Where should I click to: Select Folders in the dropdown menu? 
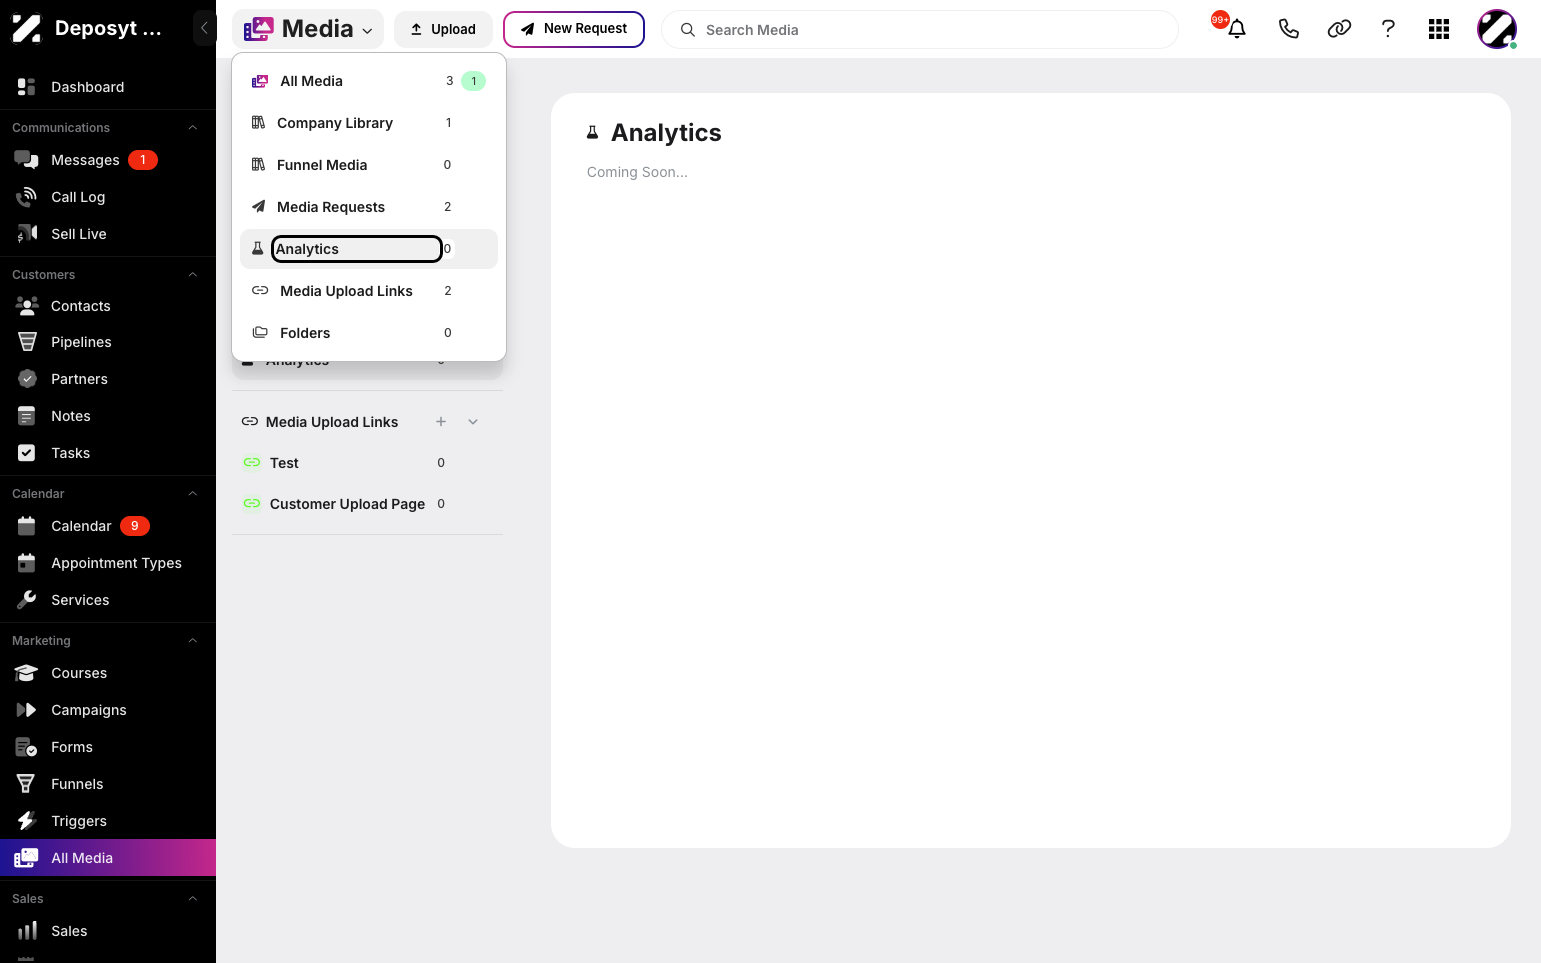pyautogui.click(x=369, y=333)
